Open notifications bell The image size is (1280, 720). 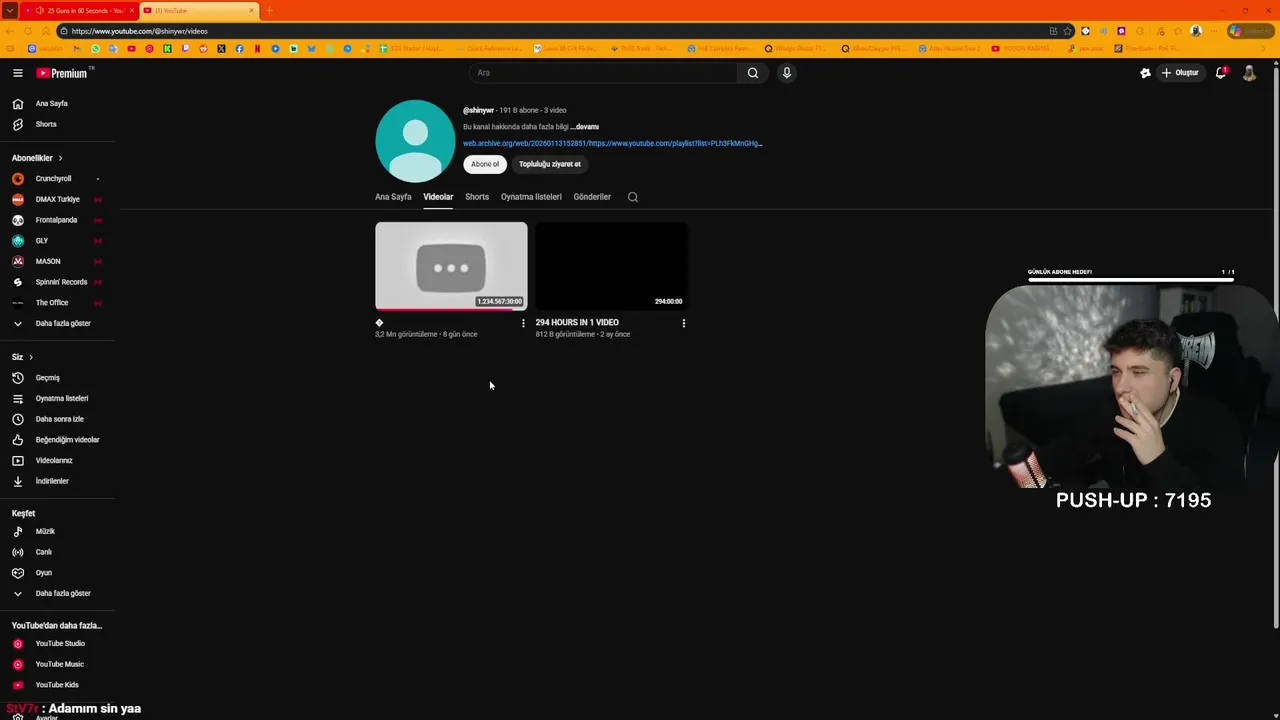[1221, 73]
